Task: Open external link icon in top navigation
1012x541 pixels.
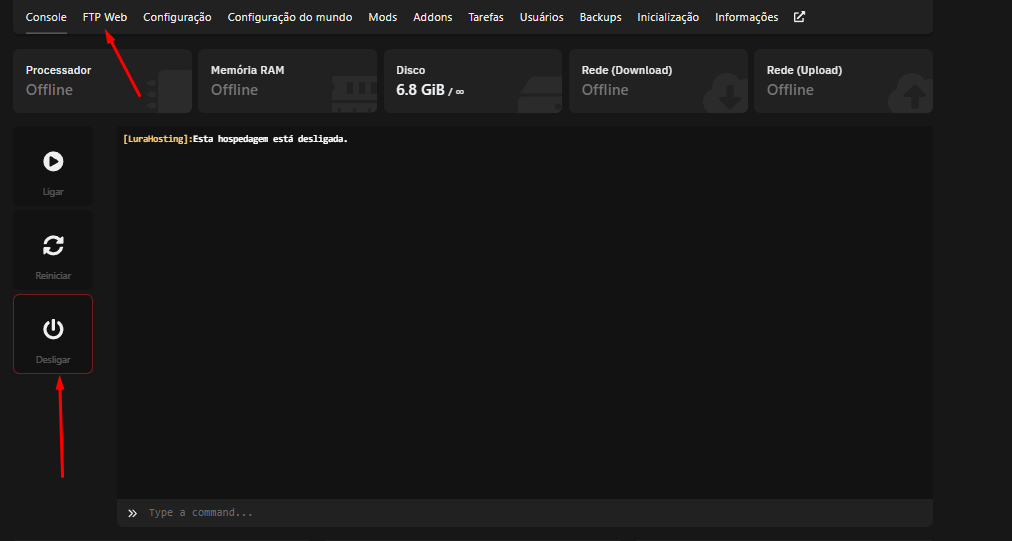Action: pos(799,17)
